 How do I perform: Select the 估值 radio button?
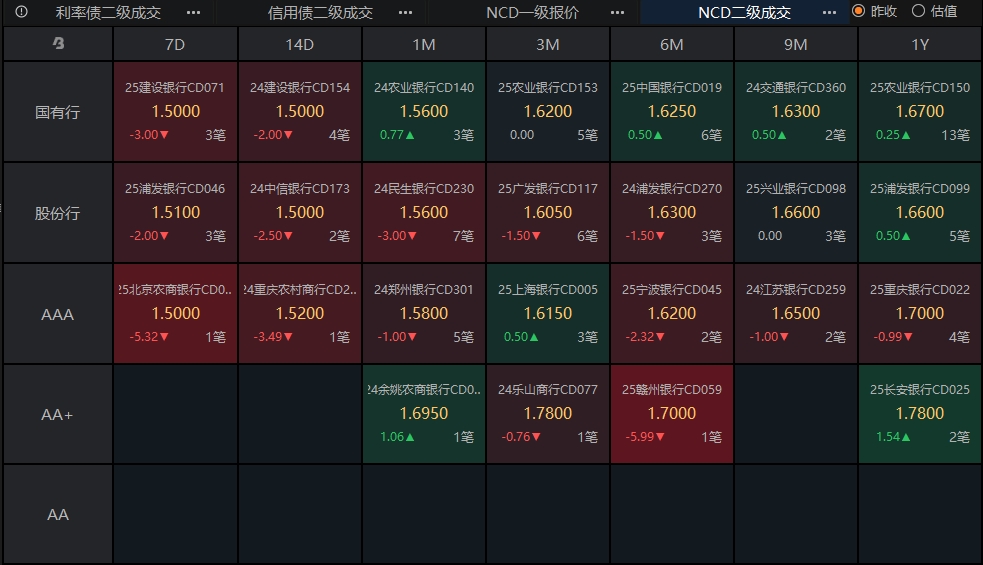(x=918, y=11)
